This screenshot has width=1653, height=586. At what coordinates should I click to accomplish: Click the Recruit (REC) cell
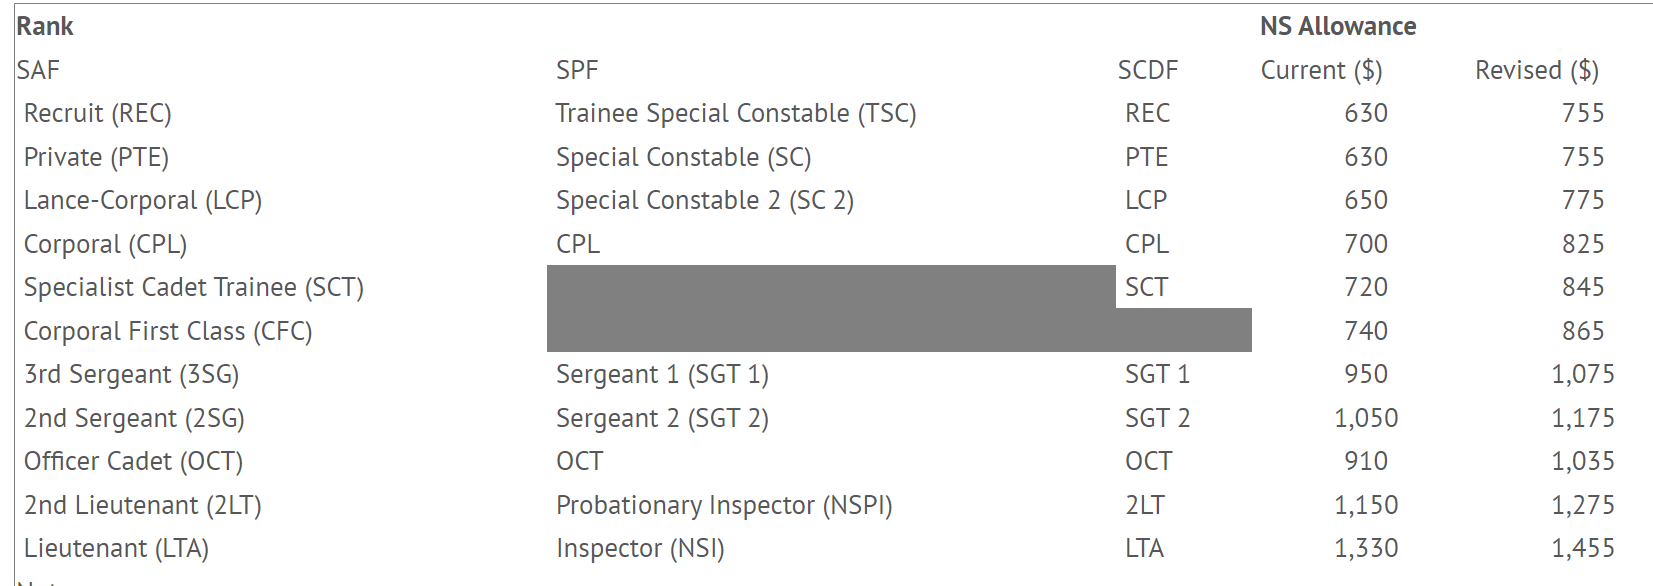coord(98,114)
